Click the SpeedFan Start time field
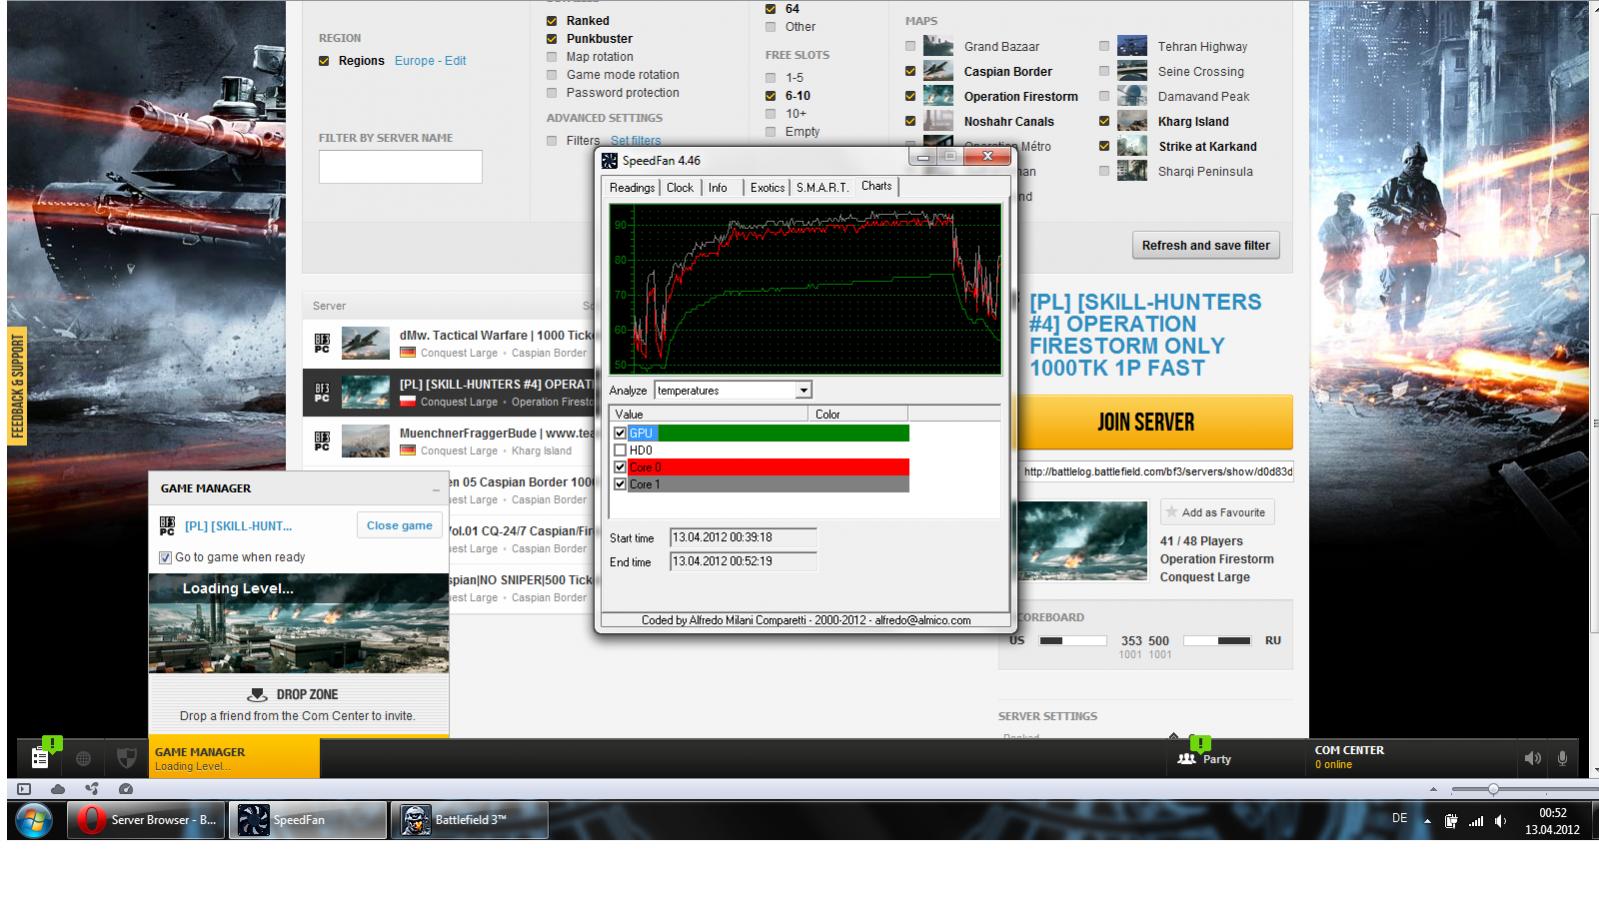Screen dimensions: 1599x899 743,538
